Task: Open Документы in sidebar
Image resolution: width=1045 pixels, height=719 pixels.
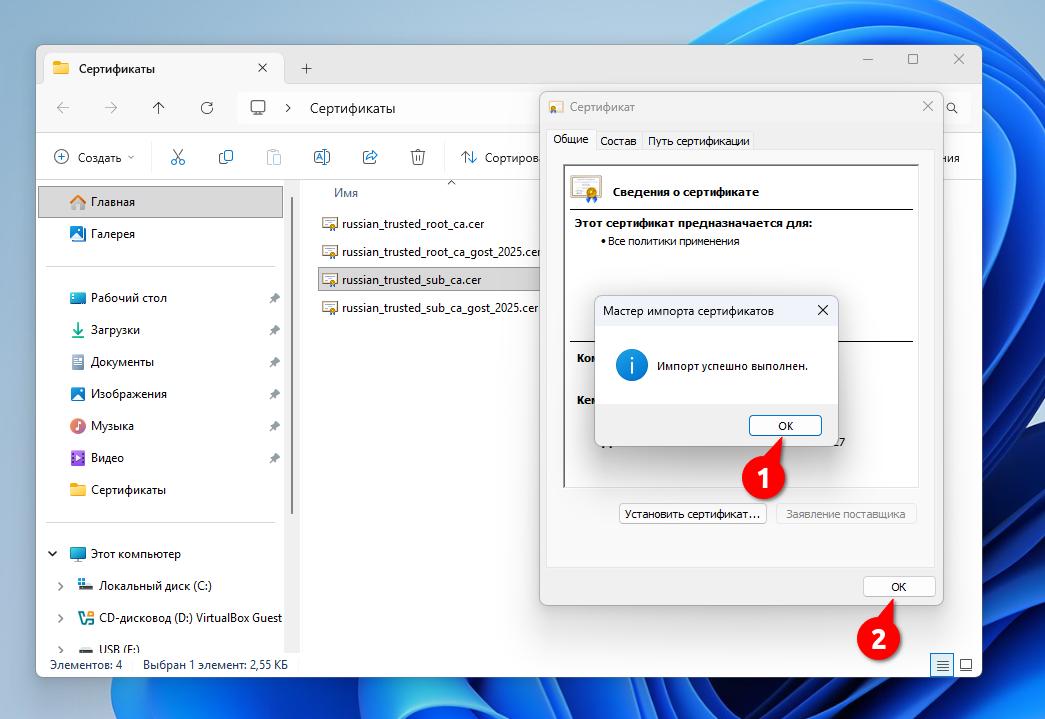Action: tap(122, 362)
